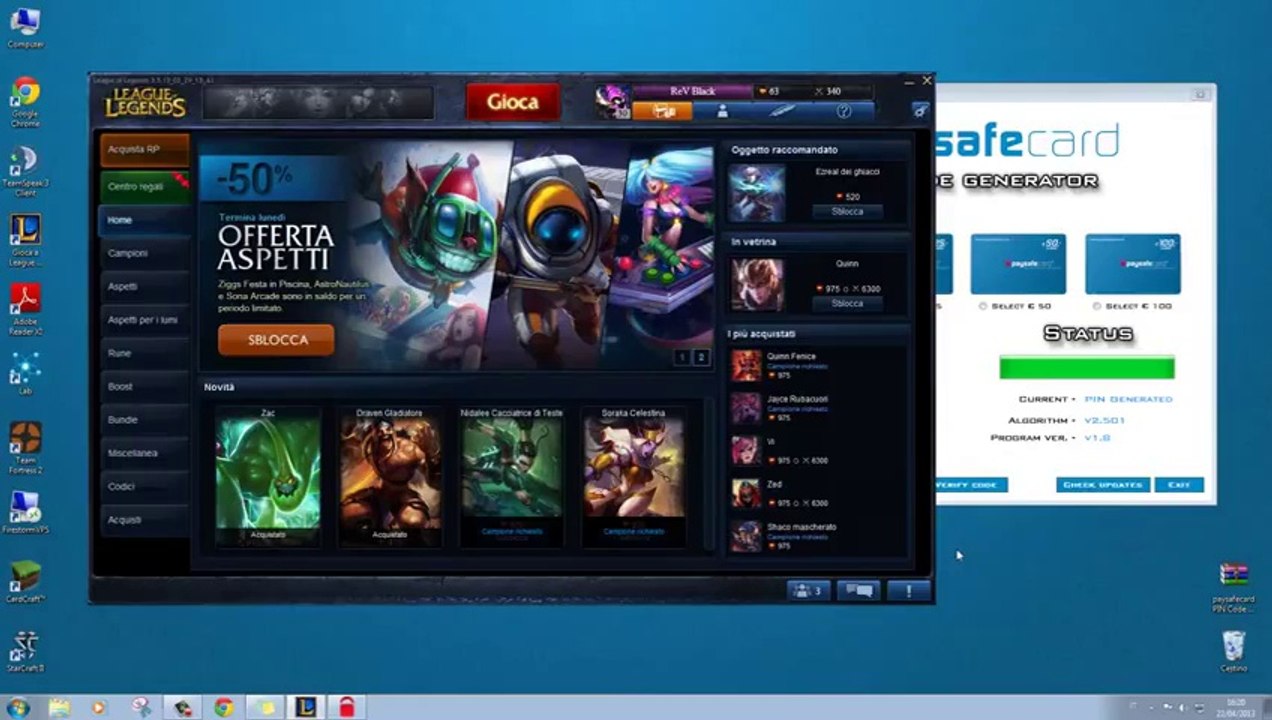Select Shaco mascherato in most purchased list
Screen dimensions: 1272x720
click(817, 536)
